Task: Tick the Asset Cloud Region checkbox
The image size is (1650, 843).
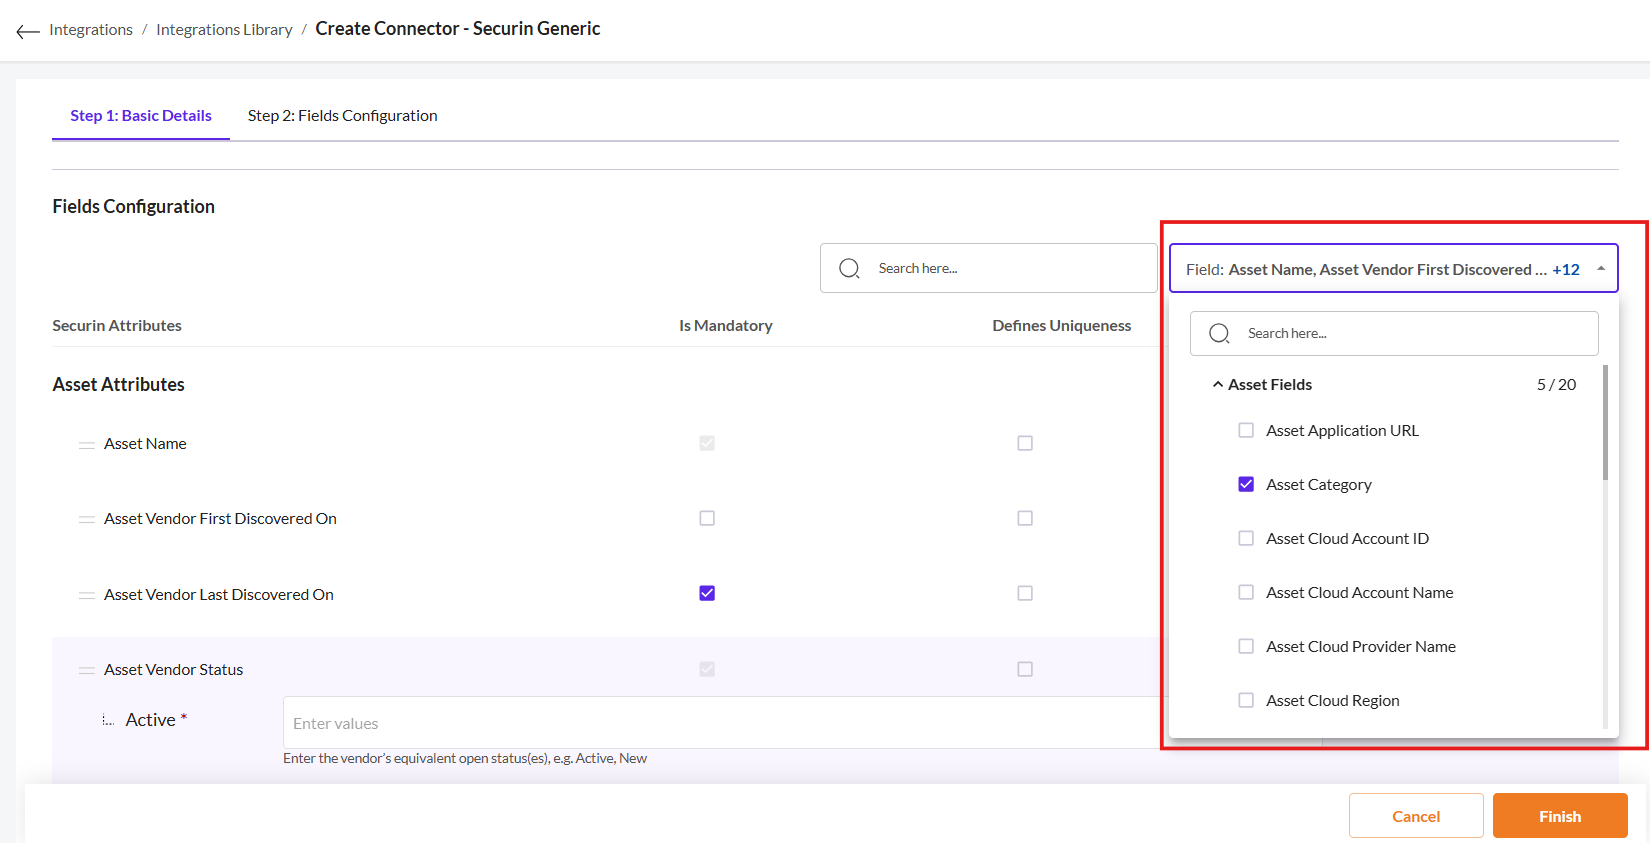Action: 1246,700
